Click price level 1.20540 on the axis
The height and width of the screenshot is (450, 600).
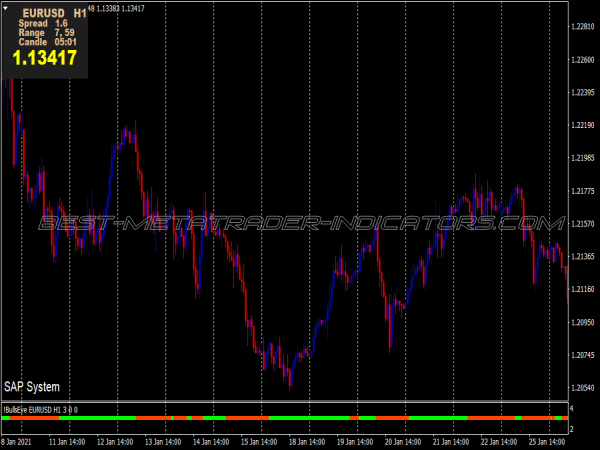583,388
